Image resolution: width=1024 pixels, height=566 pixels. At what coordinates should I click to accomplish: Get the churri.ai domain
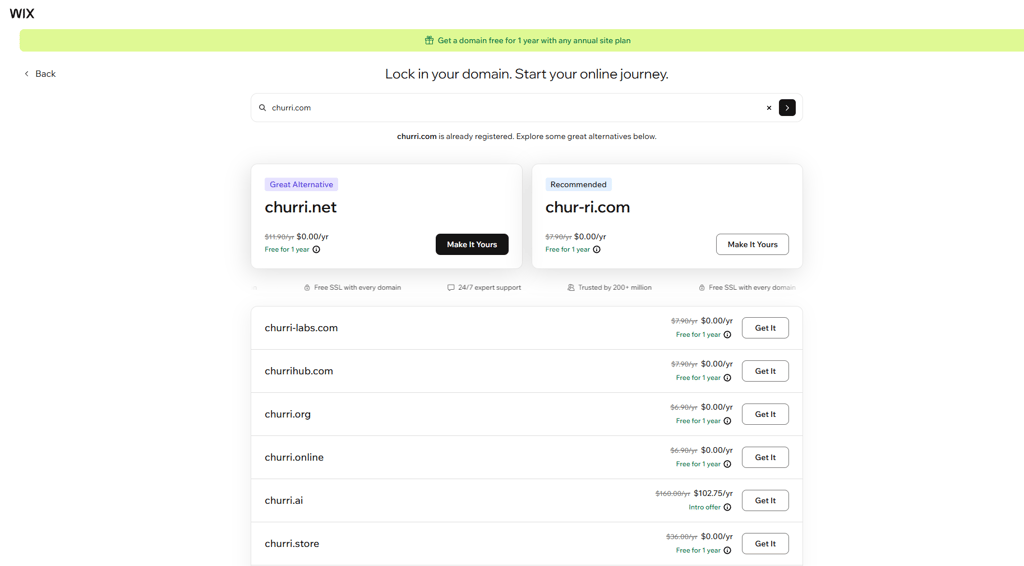point(765,500)
